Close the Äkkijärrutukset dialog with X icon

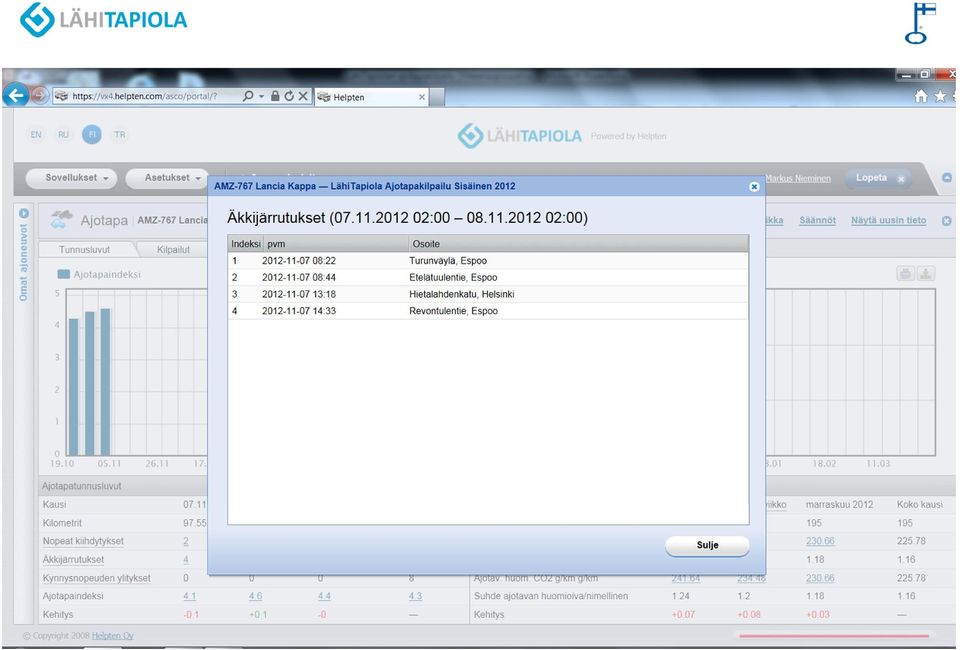pos(754,187)
